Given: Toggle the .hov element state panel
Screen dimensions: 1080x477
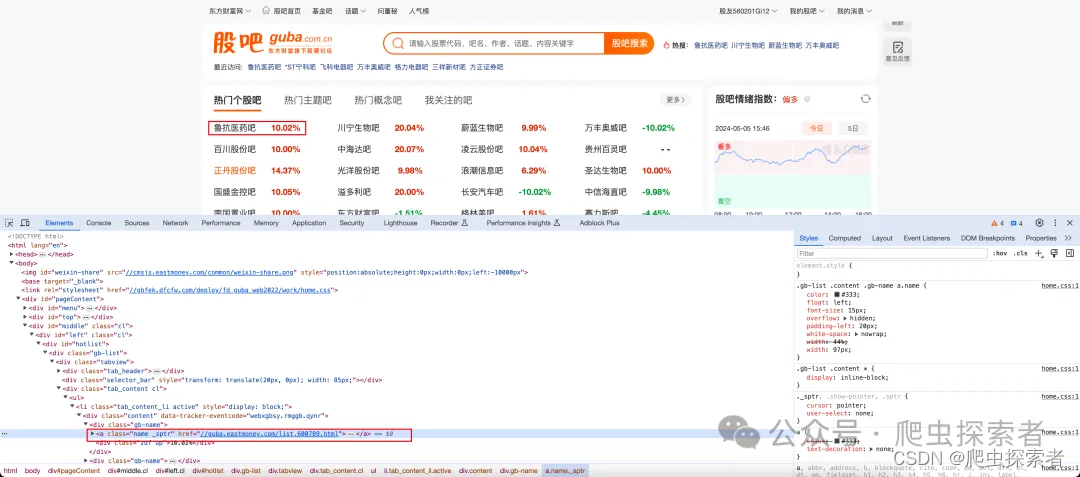Looking at the screenshot, I should pyautogui.click(x=999, y=253).
